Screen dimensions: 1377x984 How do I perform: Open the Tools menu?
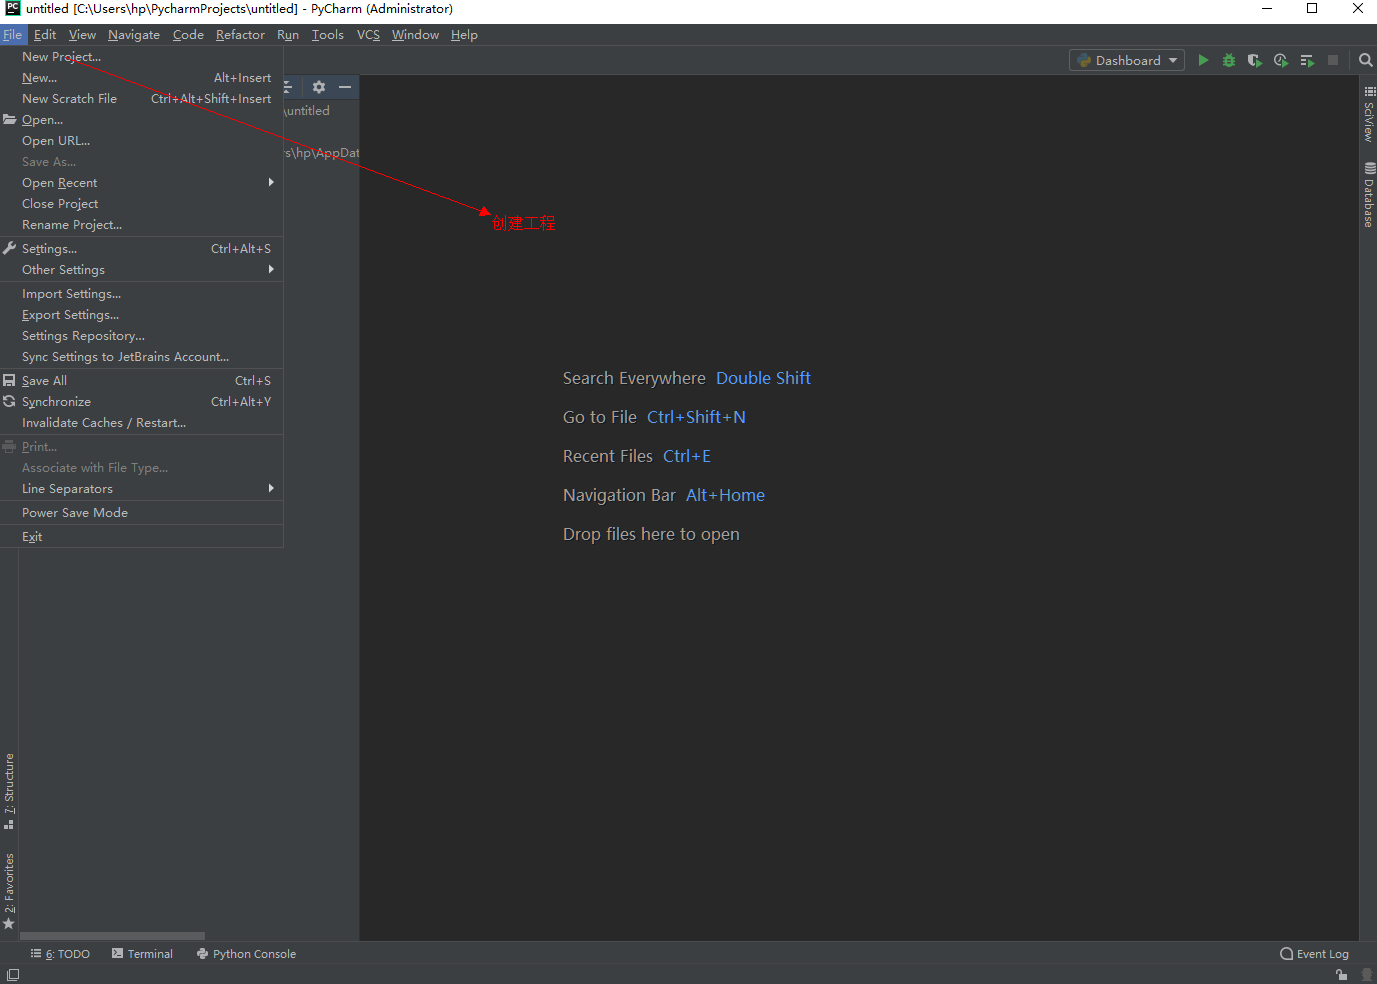pyautogui.click(x=327, y=35)
